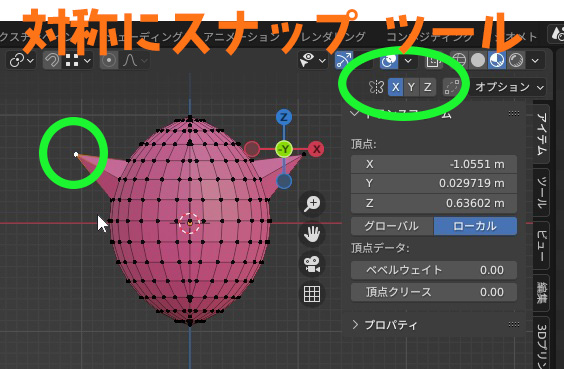Enable Z axis mirror symmetry
The height and width of the screenshot is (369, 564).
coord(427,87)
